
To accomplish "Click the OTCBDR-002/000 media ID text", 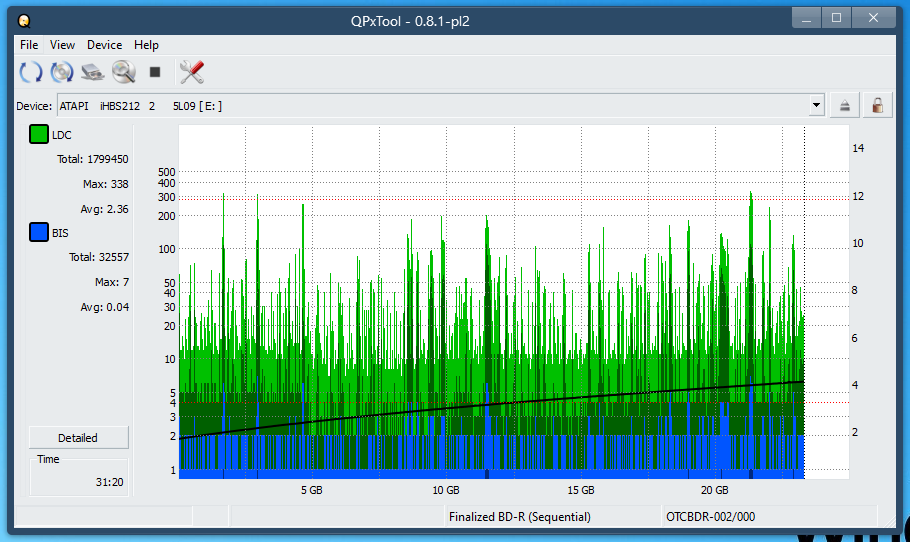I will 710,516.
